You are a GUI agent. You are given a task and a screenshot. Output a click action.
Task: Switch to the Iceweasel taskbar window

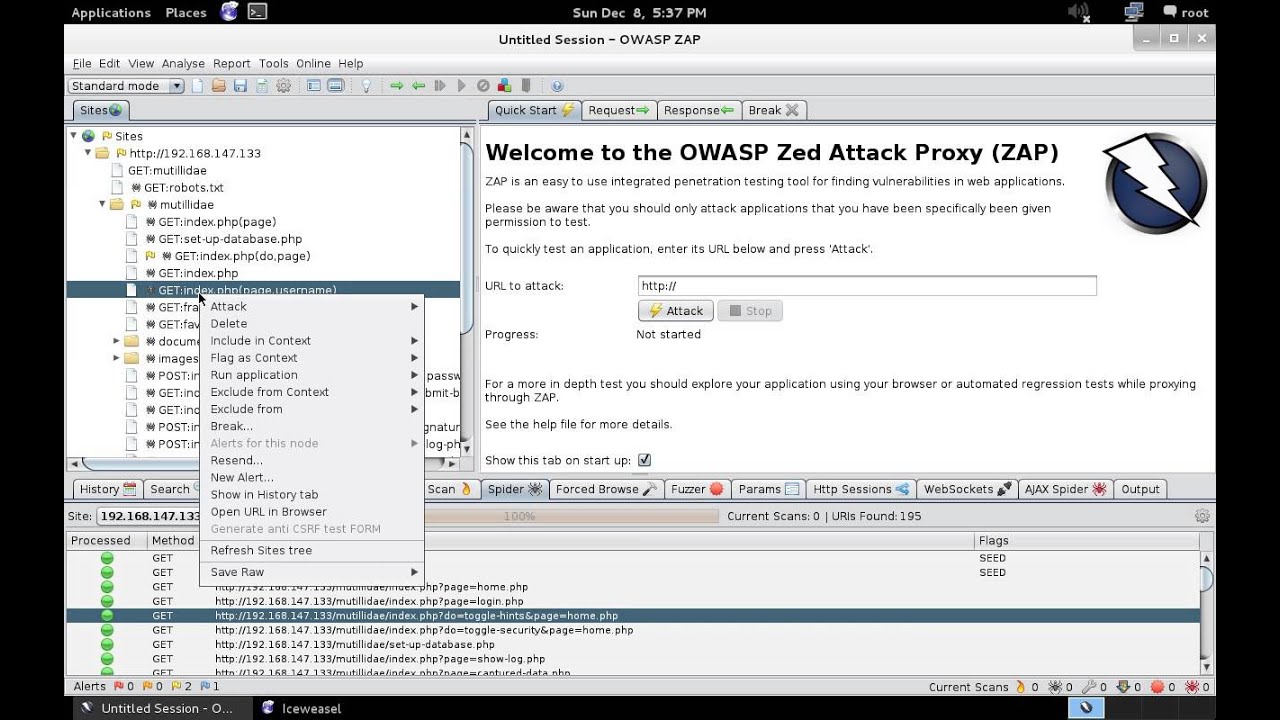tap(301, 708)
